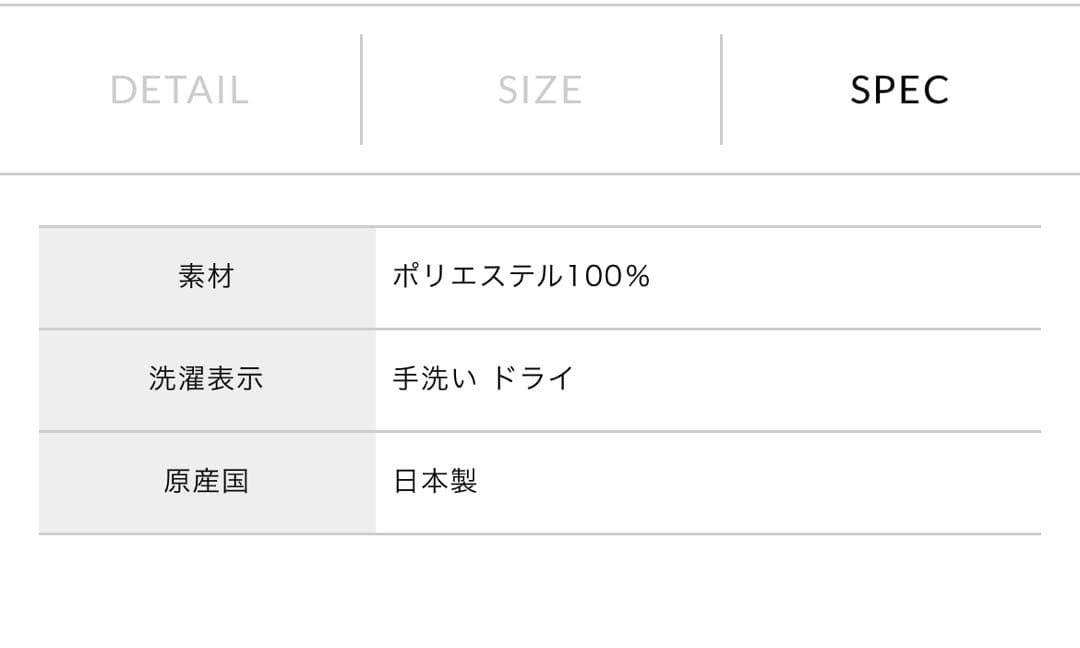Viewport: 1080px width, 648px height.
Task: Click the divider between SIZE and SPEC tabs
Action: click(x=719, y=88)
